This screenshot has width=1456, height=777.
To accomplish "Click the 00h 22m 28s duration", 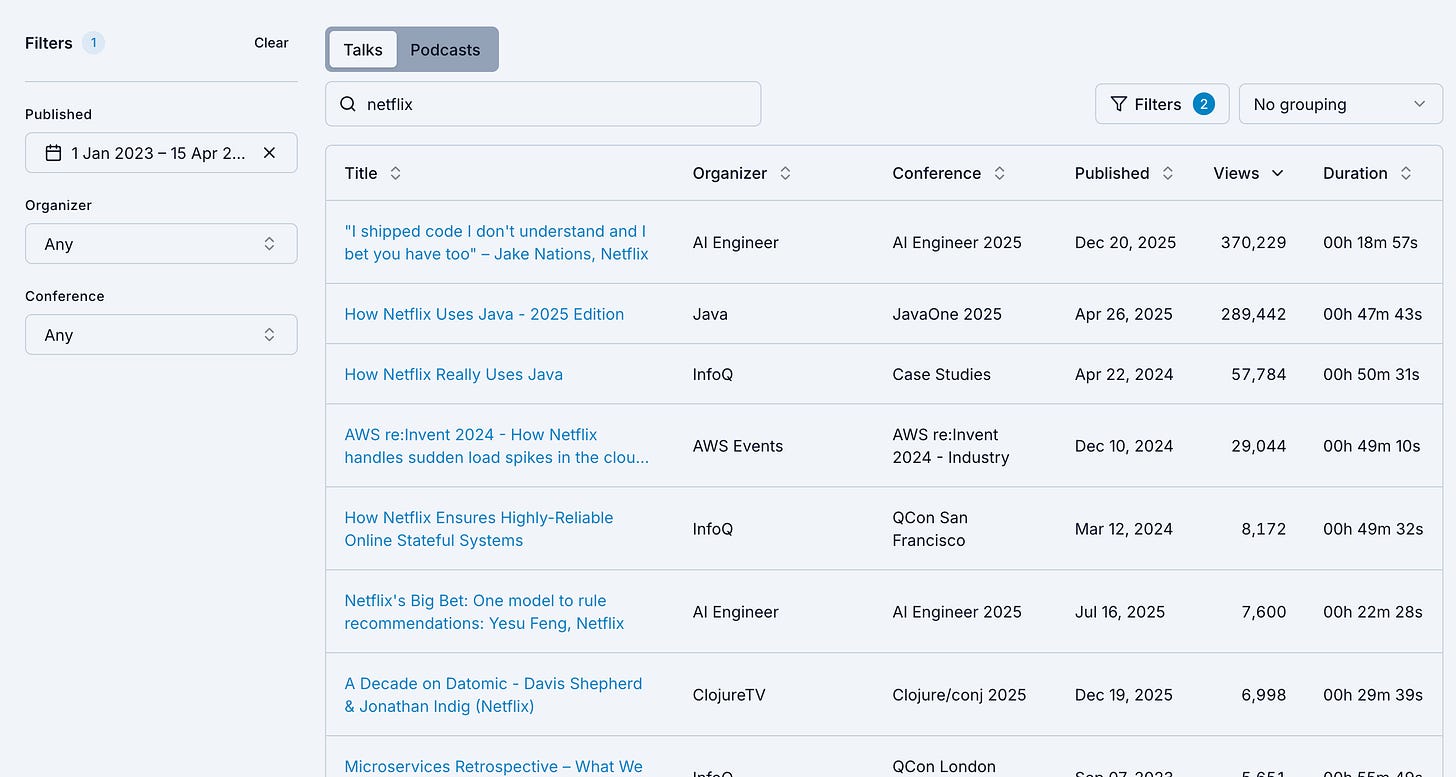I will tap(1373, 612).
